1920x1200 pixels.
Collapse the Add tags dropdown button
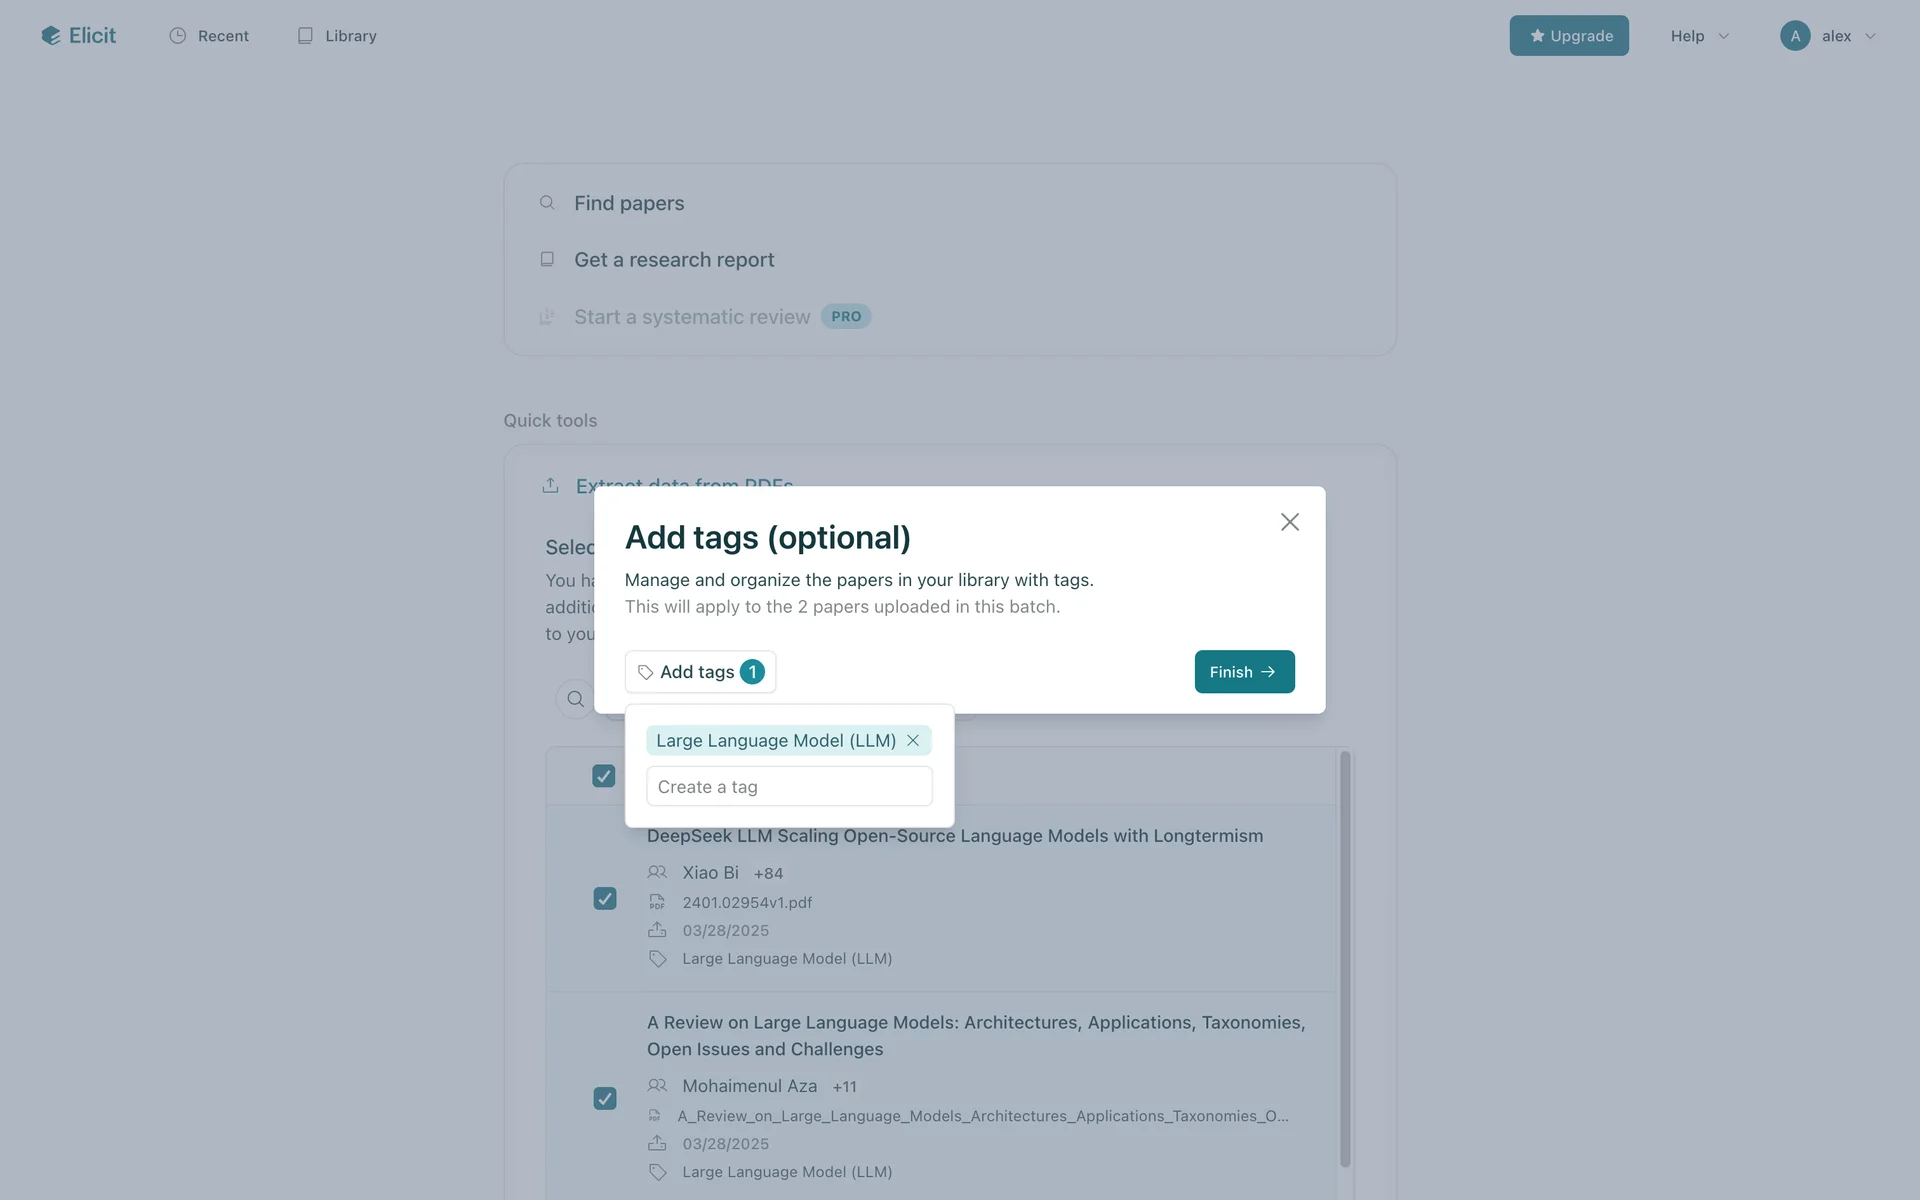(700, 672)
